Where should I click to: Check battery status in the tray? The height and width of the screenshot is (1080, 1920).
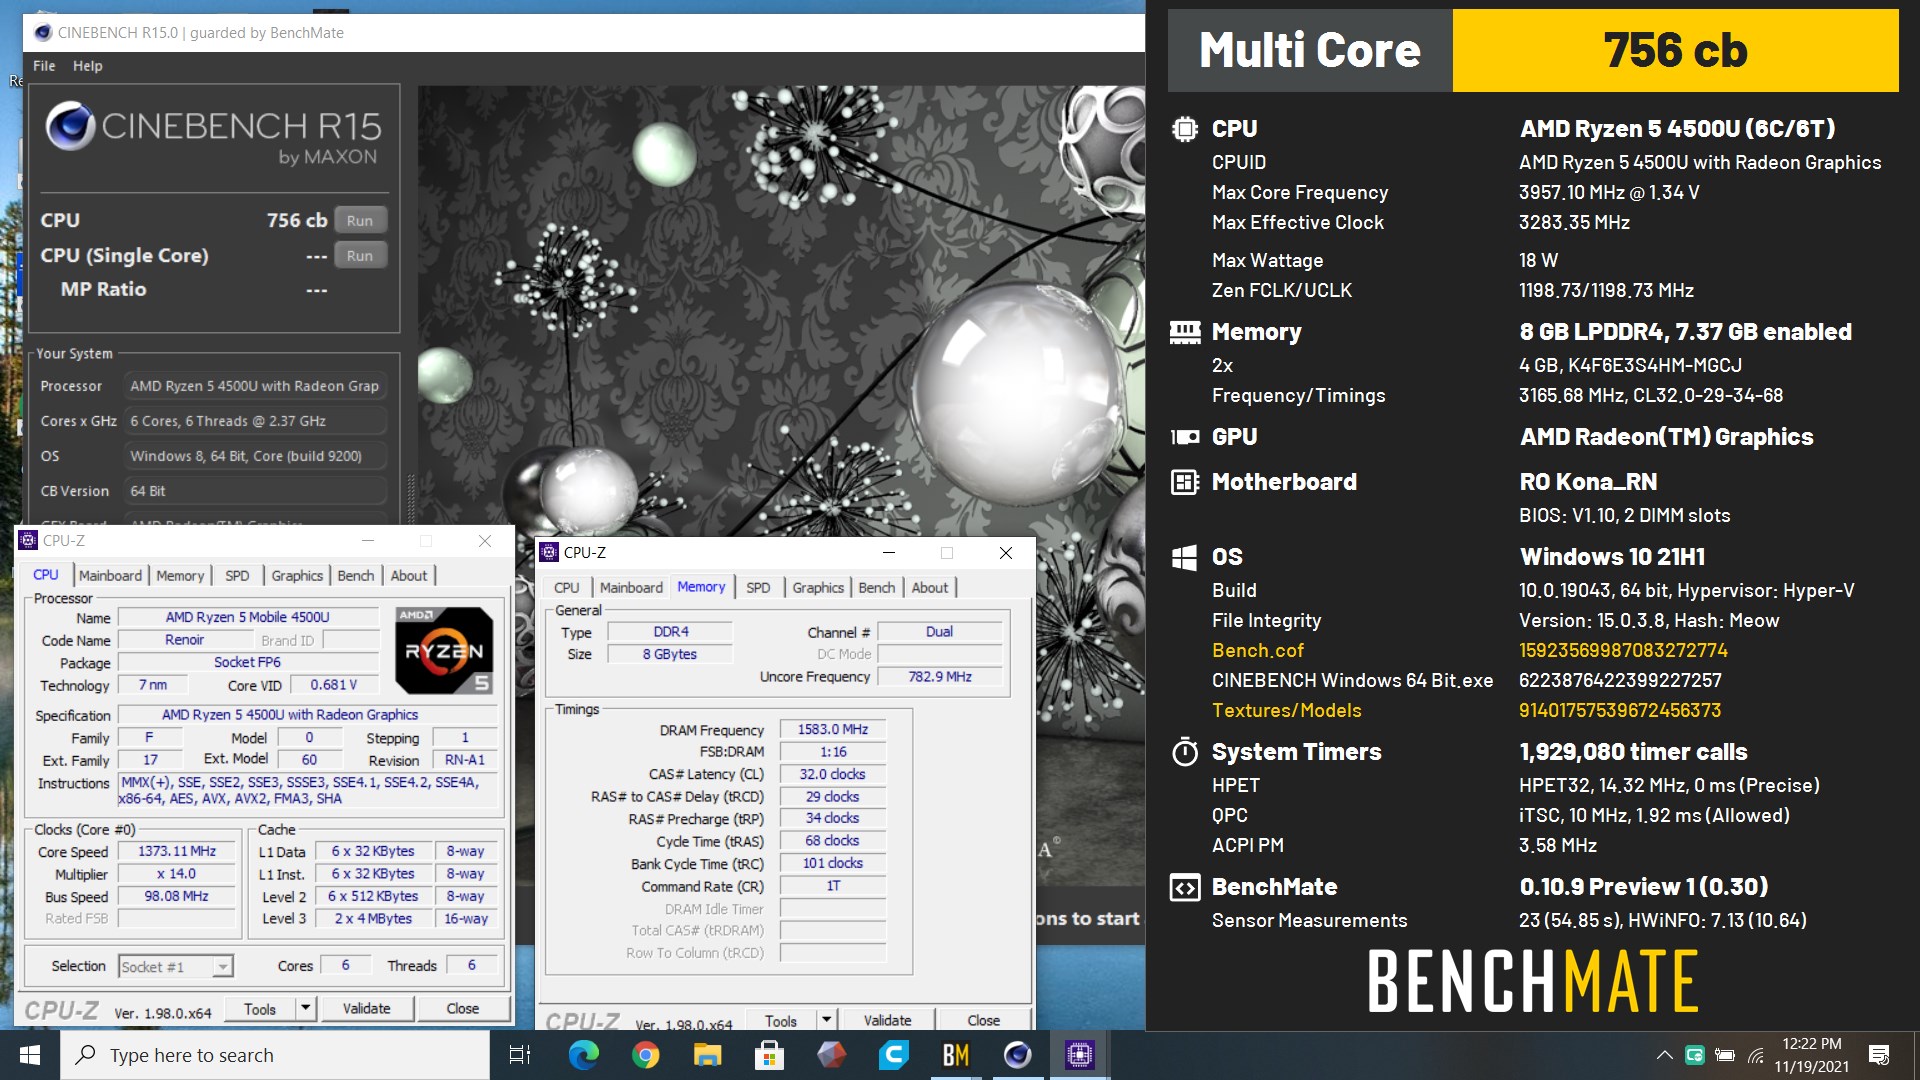[x=1724, y=1055]
